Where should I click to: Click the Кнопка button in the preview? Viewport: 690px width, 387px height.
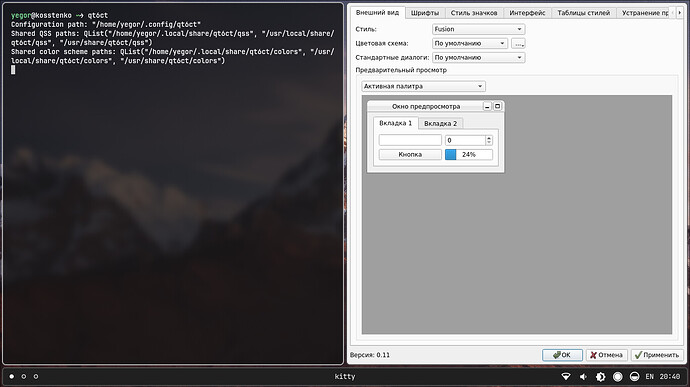coord(410,154)
